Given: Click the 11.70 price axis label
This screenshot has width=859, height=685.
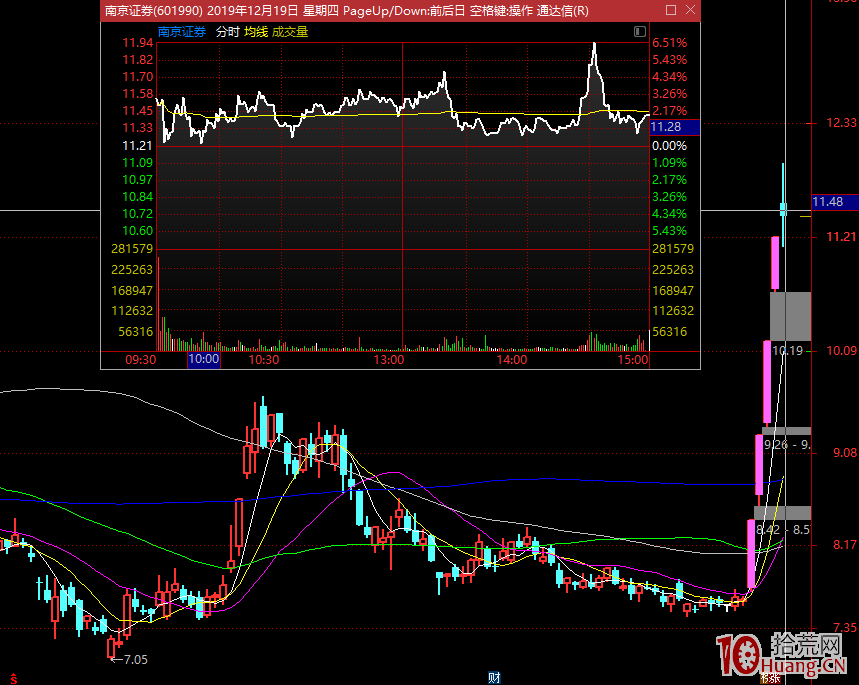Looking at the screenshot, I should point(138,77).
